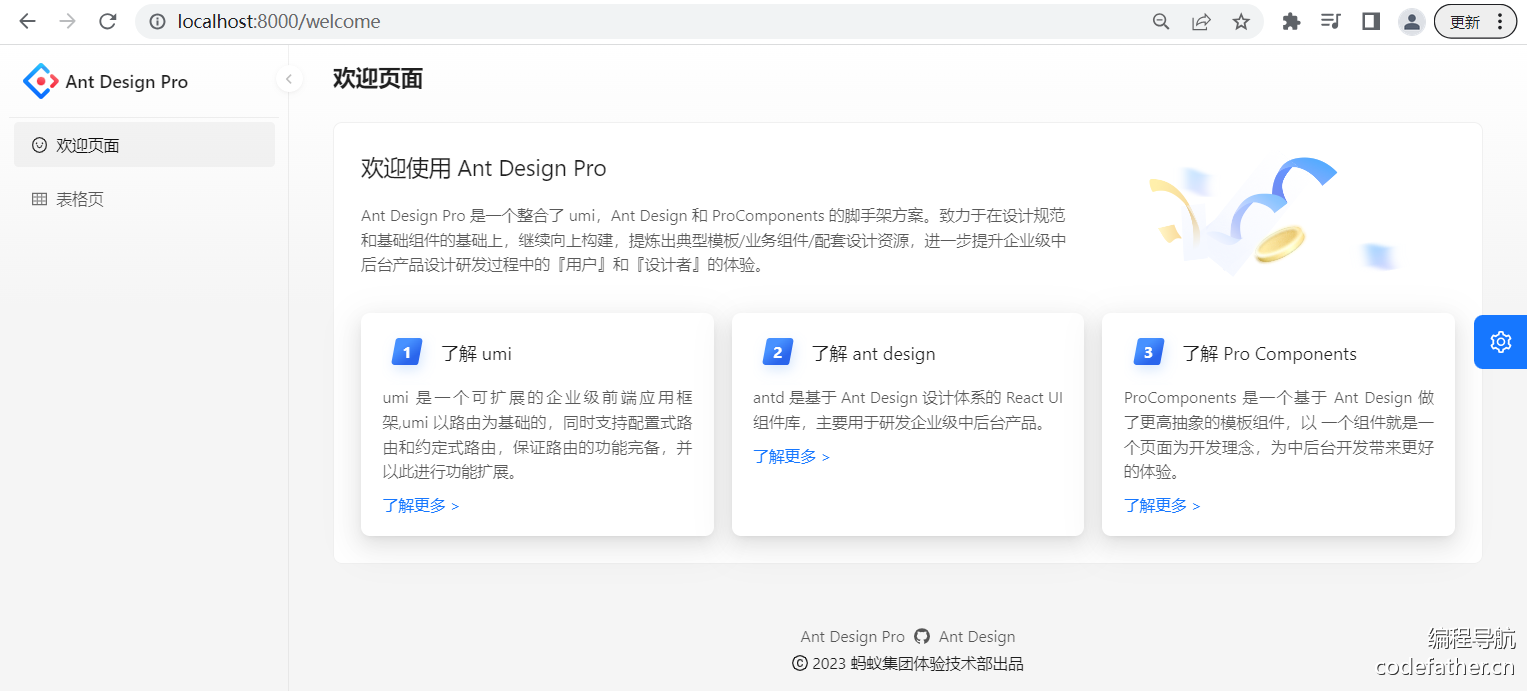Viewport: 1527px width, 691px height.
Task: Click the 了解 ant design card title
Action: 874,353
